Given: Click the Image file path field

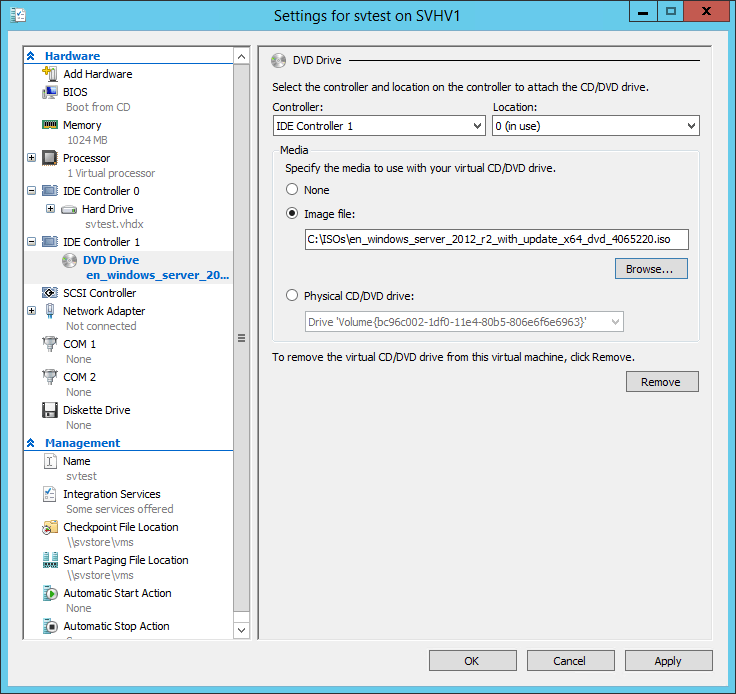Looking at the screenshot, I should 497,239.
